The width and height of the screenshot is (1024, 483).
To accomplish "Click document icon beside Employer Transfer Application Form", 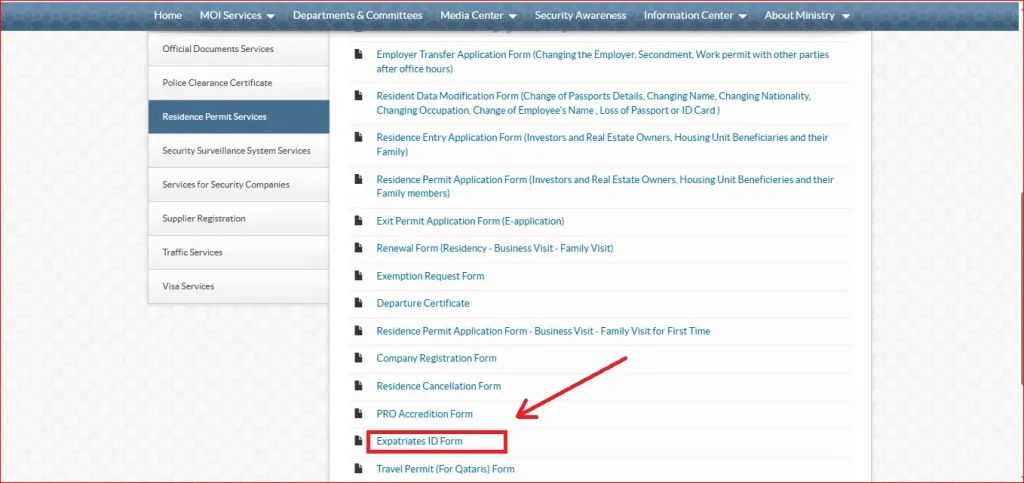I will 358,55.
